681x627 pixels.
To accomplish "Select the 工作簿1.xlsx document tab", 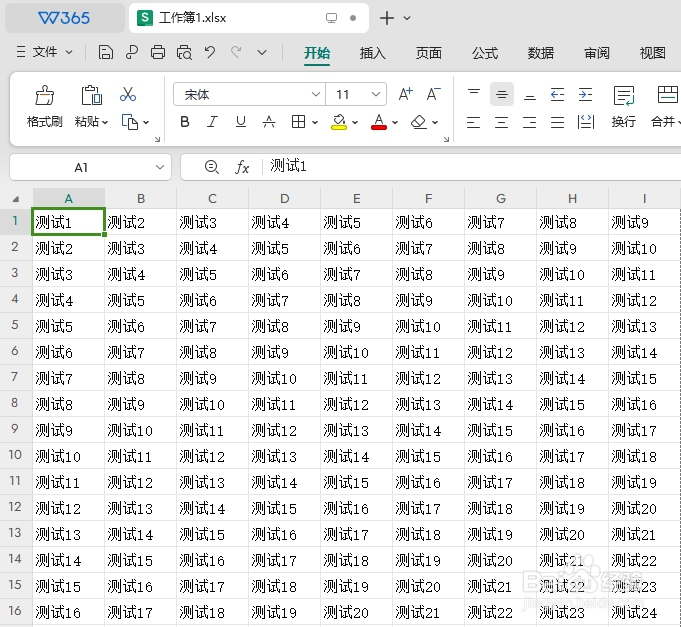I will (x=249, y=18).
